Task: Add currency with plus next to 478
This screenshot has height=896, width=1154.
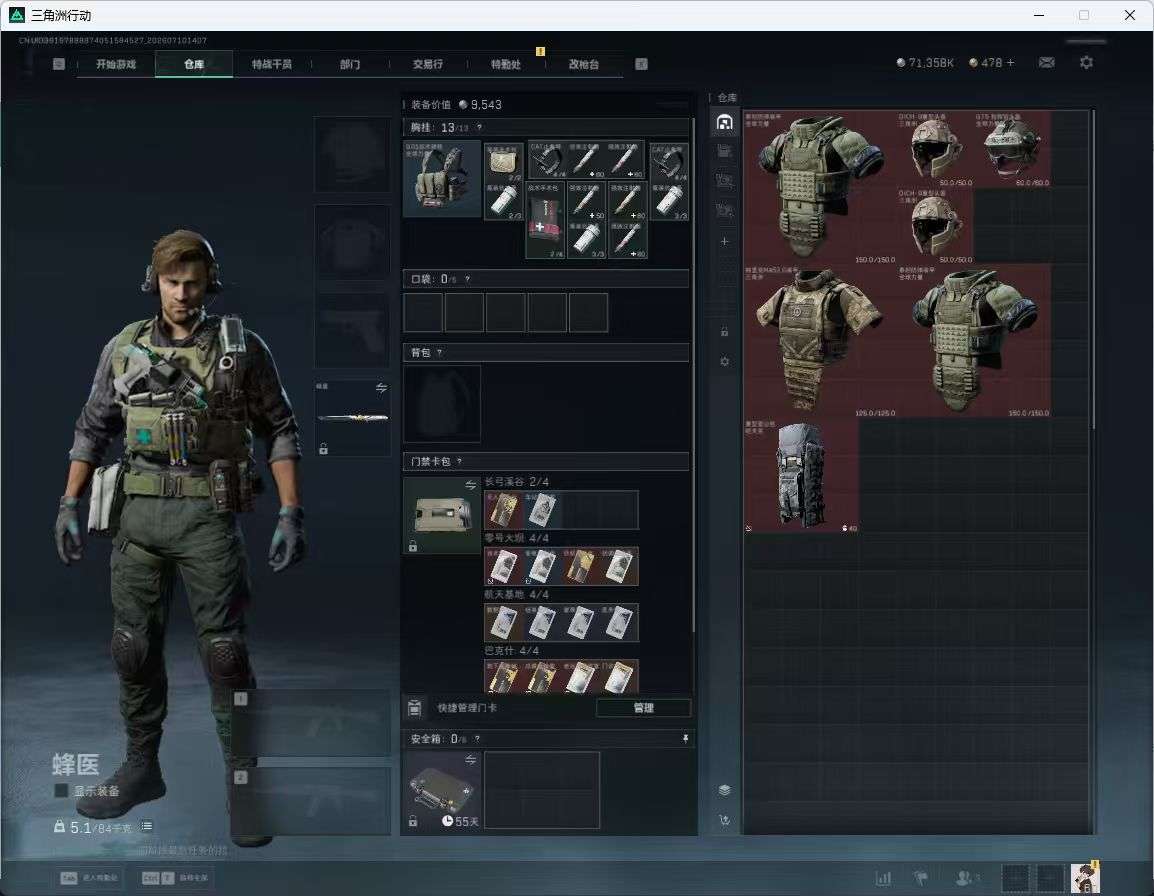Action: point(1010,63)
